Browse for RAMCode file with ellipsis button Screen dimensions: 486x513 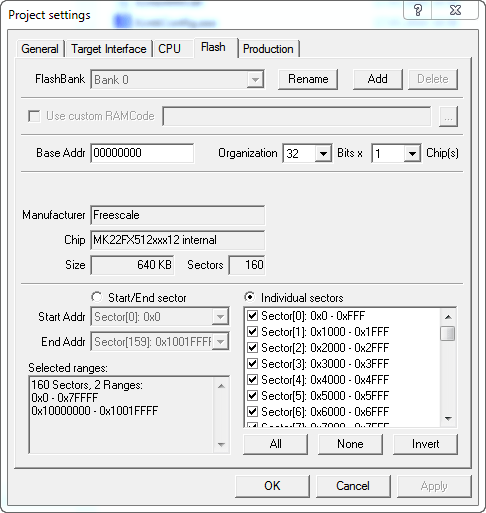448,117
